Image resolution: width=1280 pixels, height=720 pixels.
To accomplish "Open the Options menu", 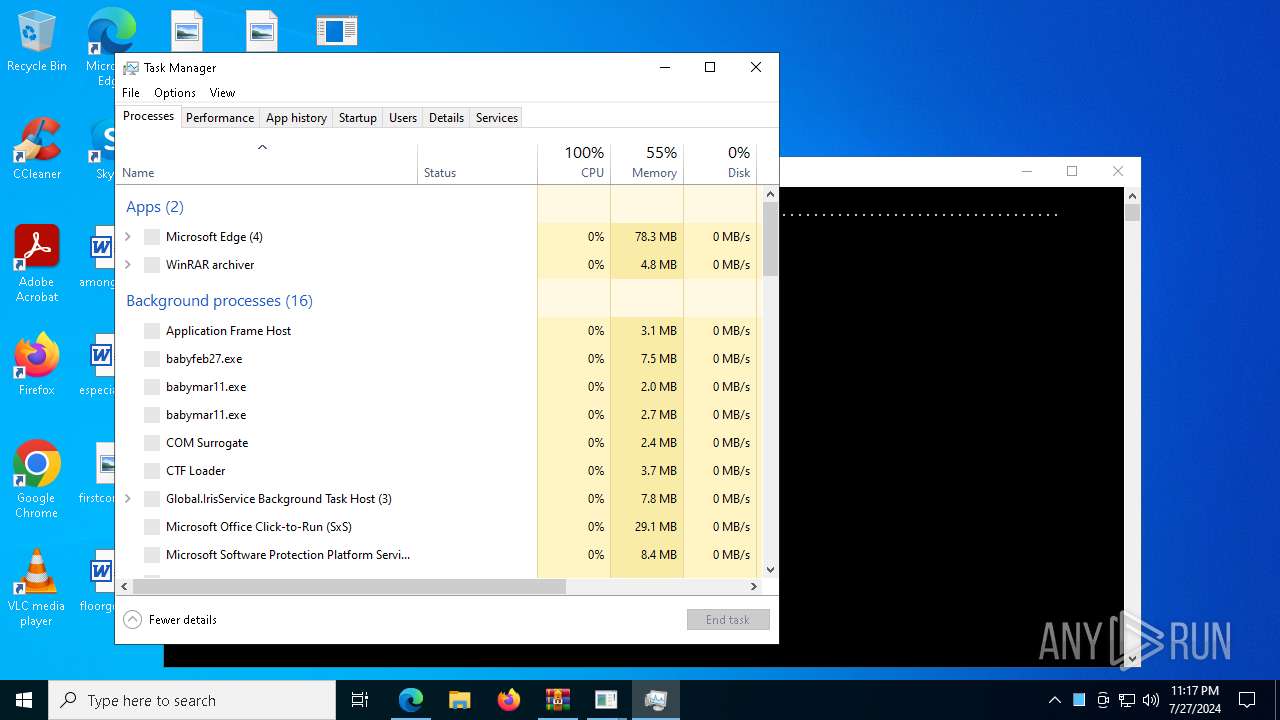I will tap(175, 93).
